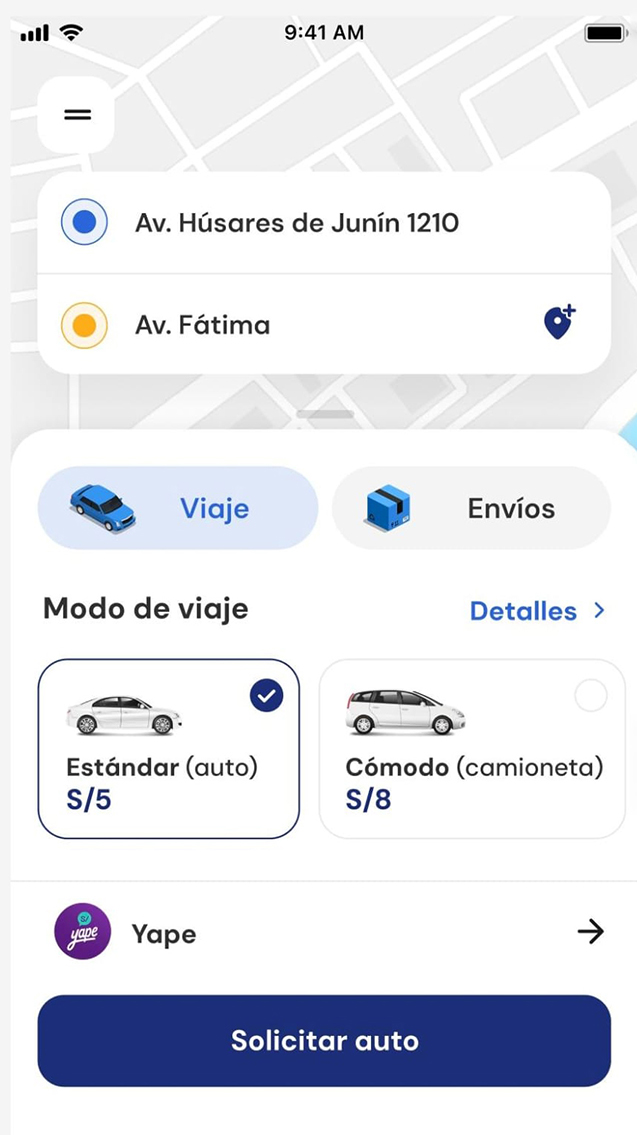The width and height of the screenshot is (637, 1135).
Task: Expand Detalles chevron arrow
Action: 599,611
